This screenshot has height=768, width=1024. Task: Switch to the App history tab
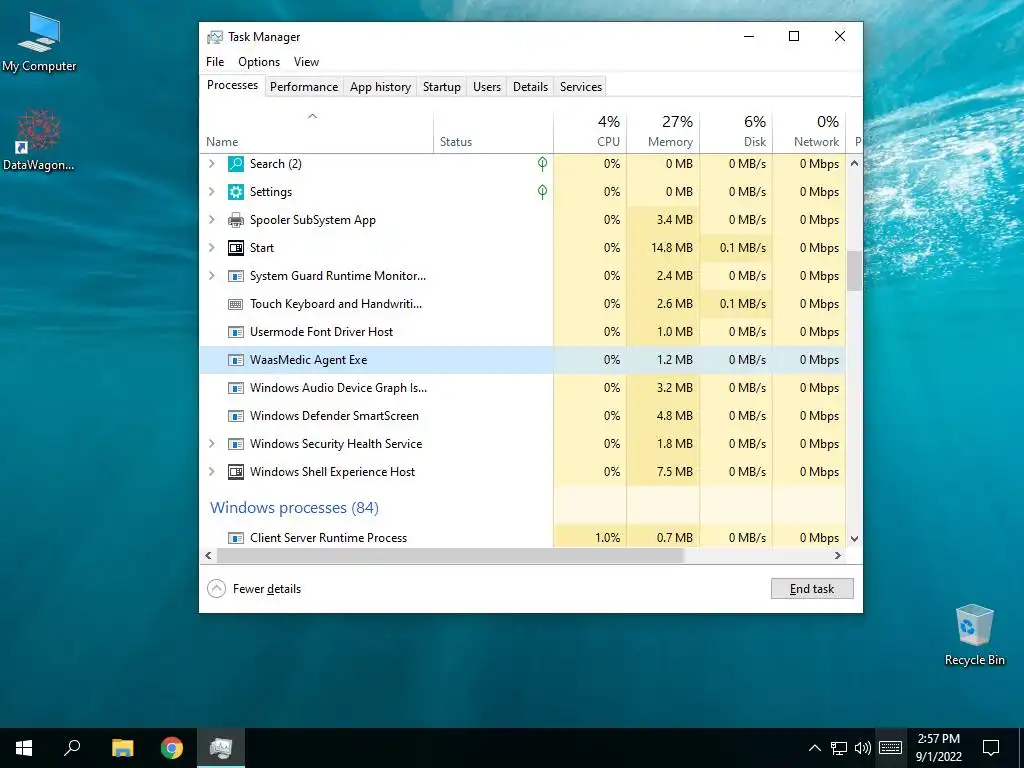(x=380, y=87)
